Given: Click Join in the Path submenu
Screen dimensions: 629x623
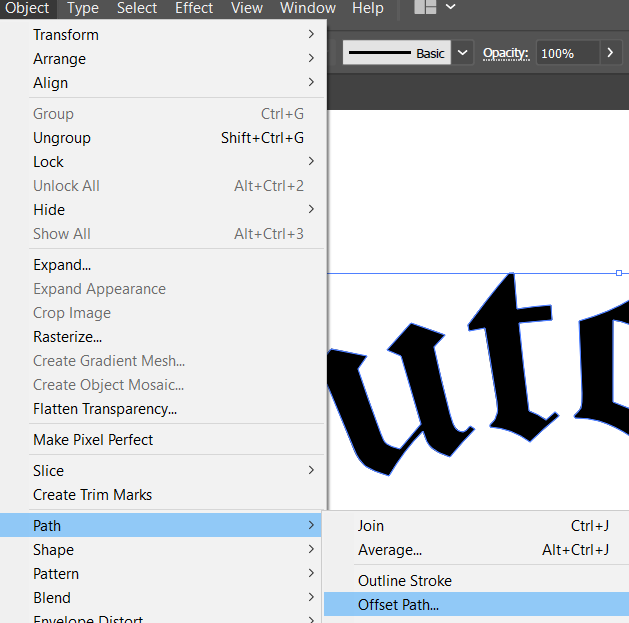Looking at the screenshot, I should 370,526.
